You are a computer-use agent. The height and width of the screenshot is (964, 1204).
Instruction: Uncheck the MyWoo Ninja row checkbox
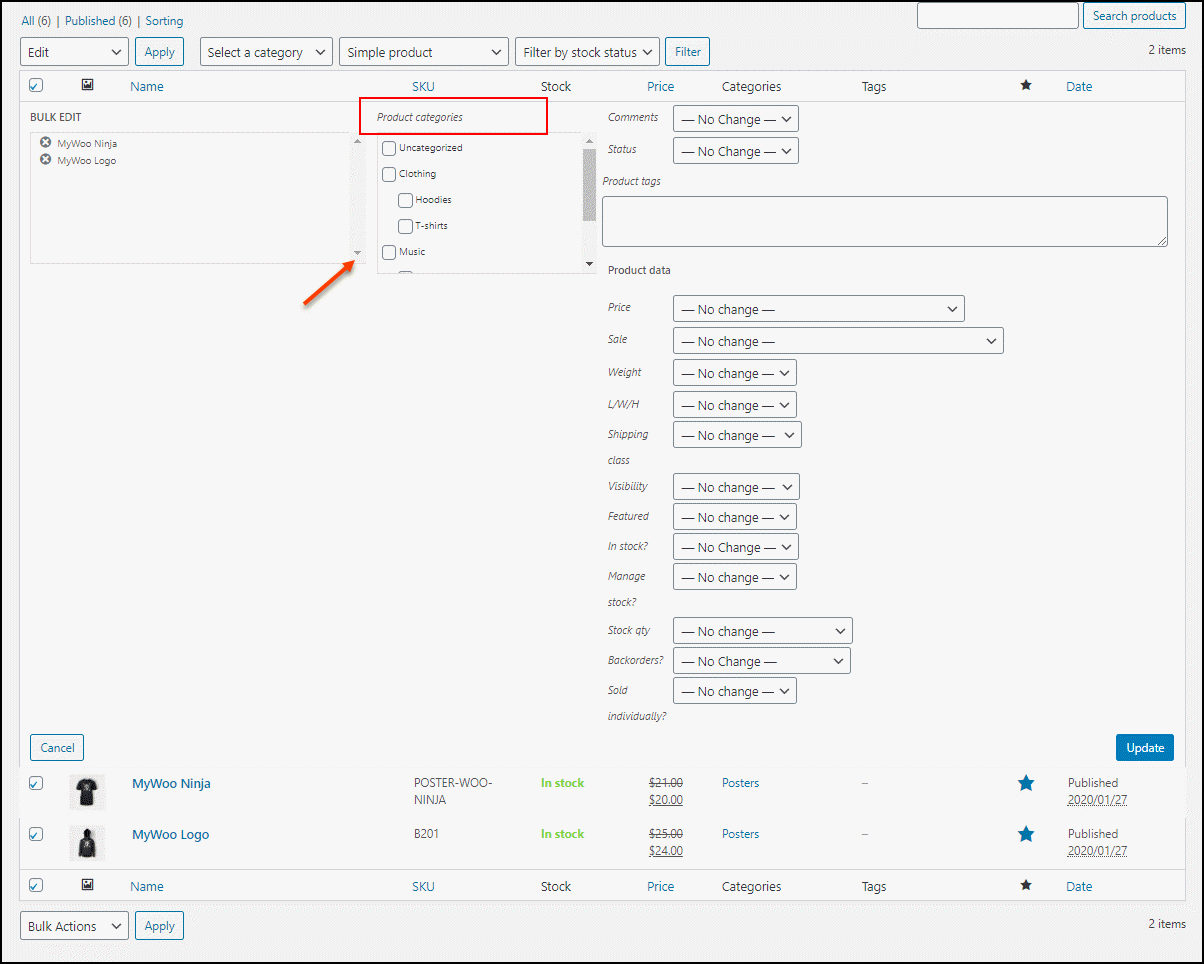point(36,783)
